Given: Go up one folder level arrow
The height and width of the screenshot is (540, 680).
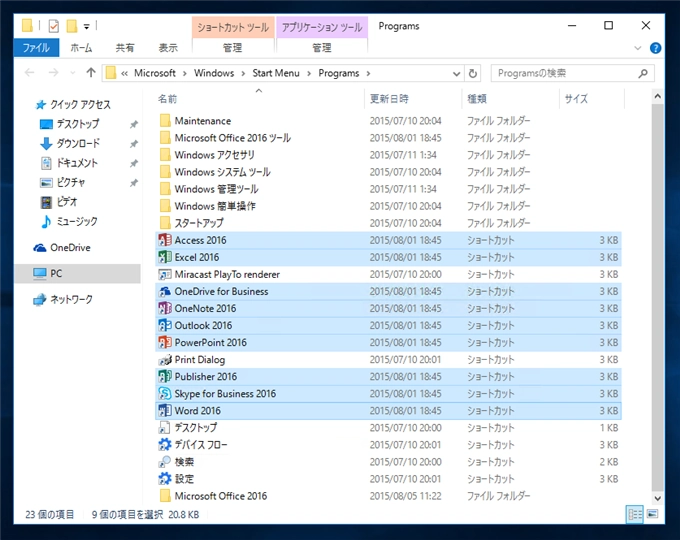Looking at the screenshot, I should tap(91, 72).
